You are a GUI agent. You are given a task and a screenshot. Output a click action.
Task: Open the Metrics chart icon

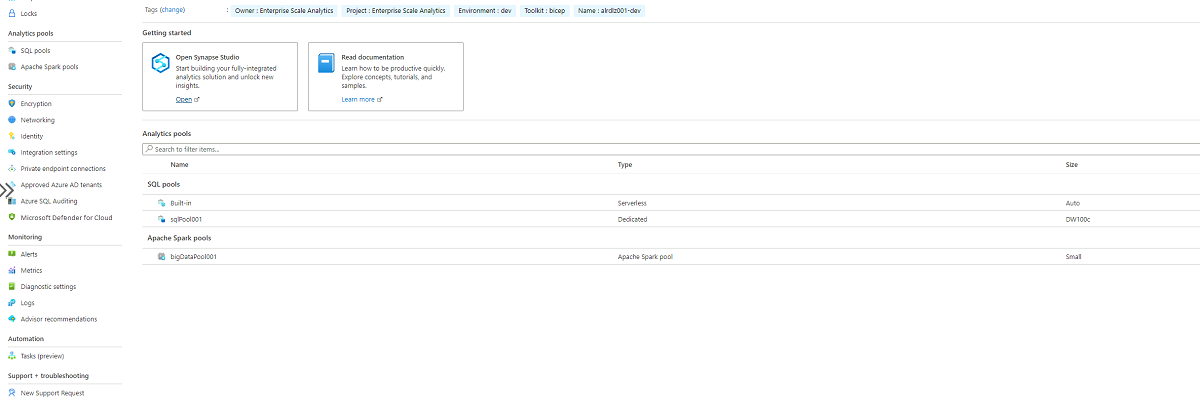[x=12, y=270]
